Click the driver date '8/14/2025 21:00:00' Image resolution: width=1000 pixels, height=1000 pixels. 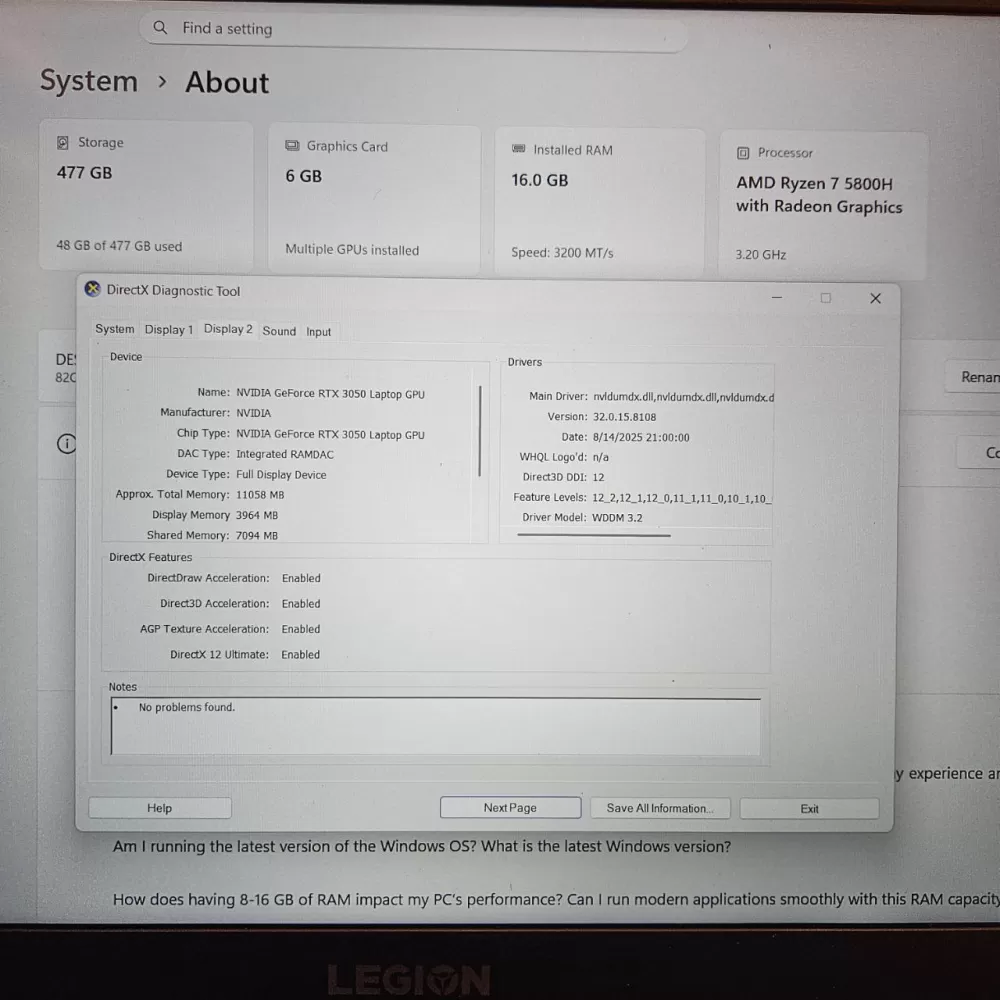click(x=641, y=437)
